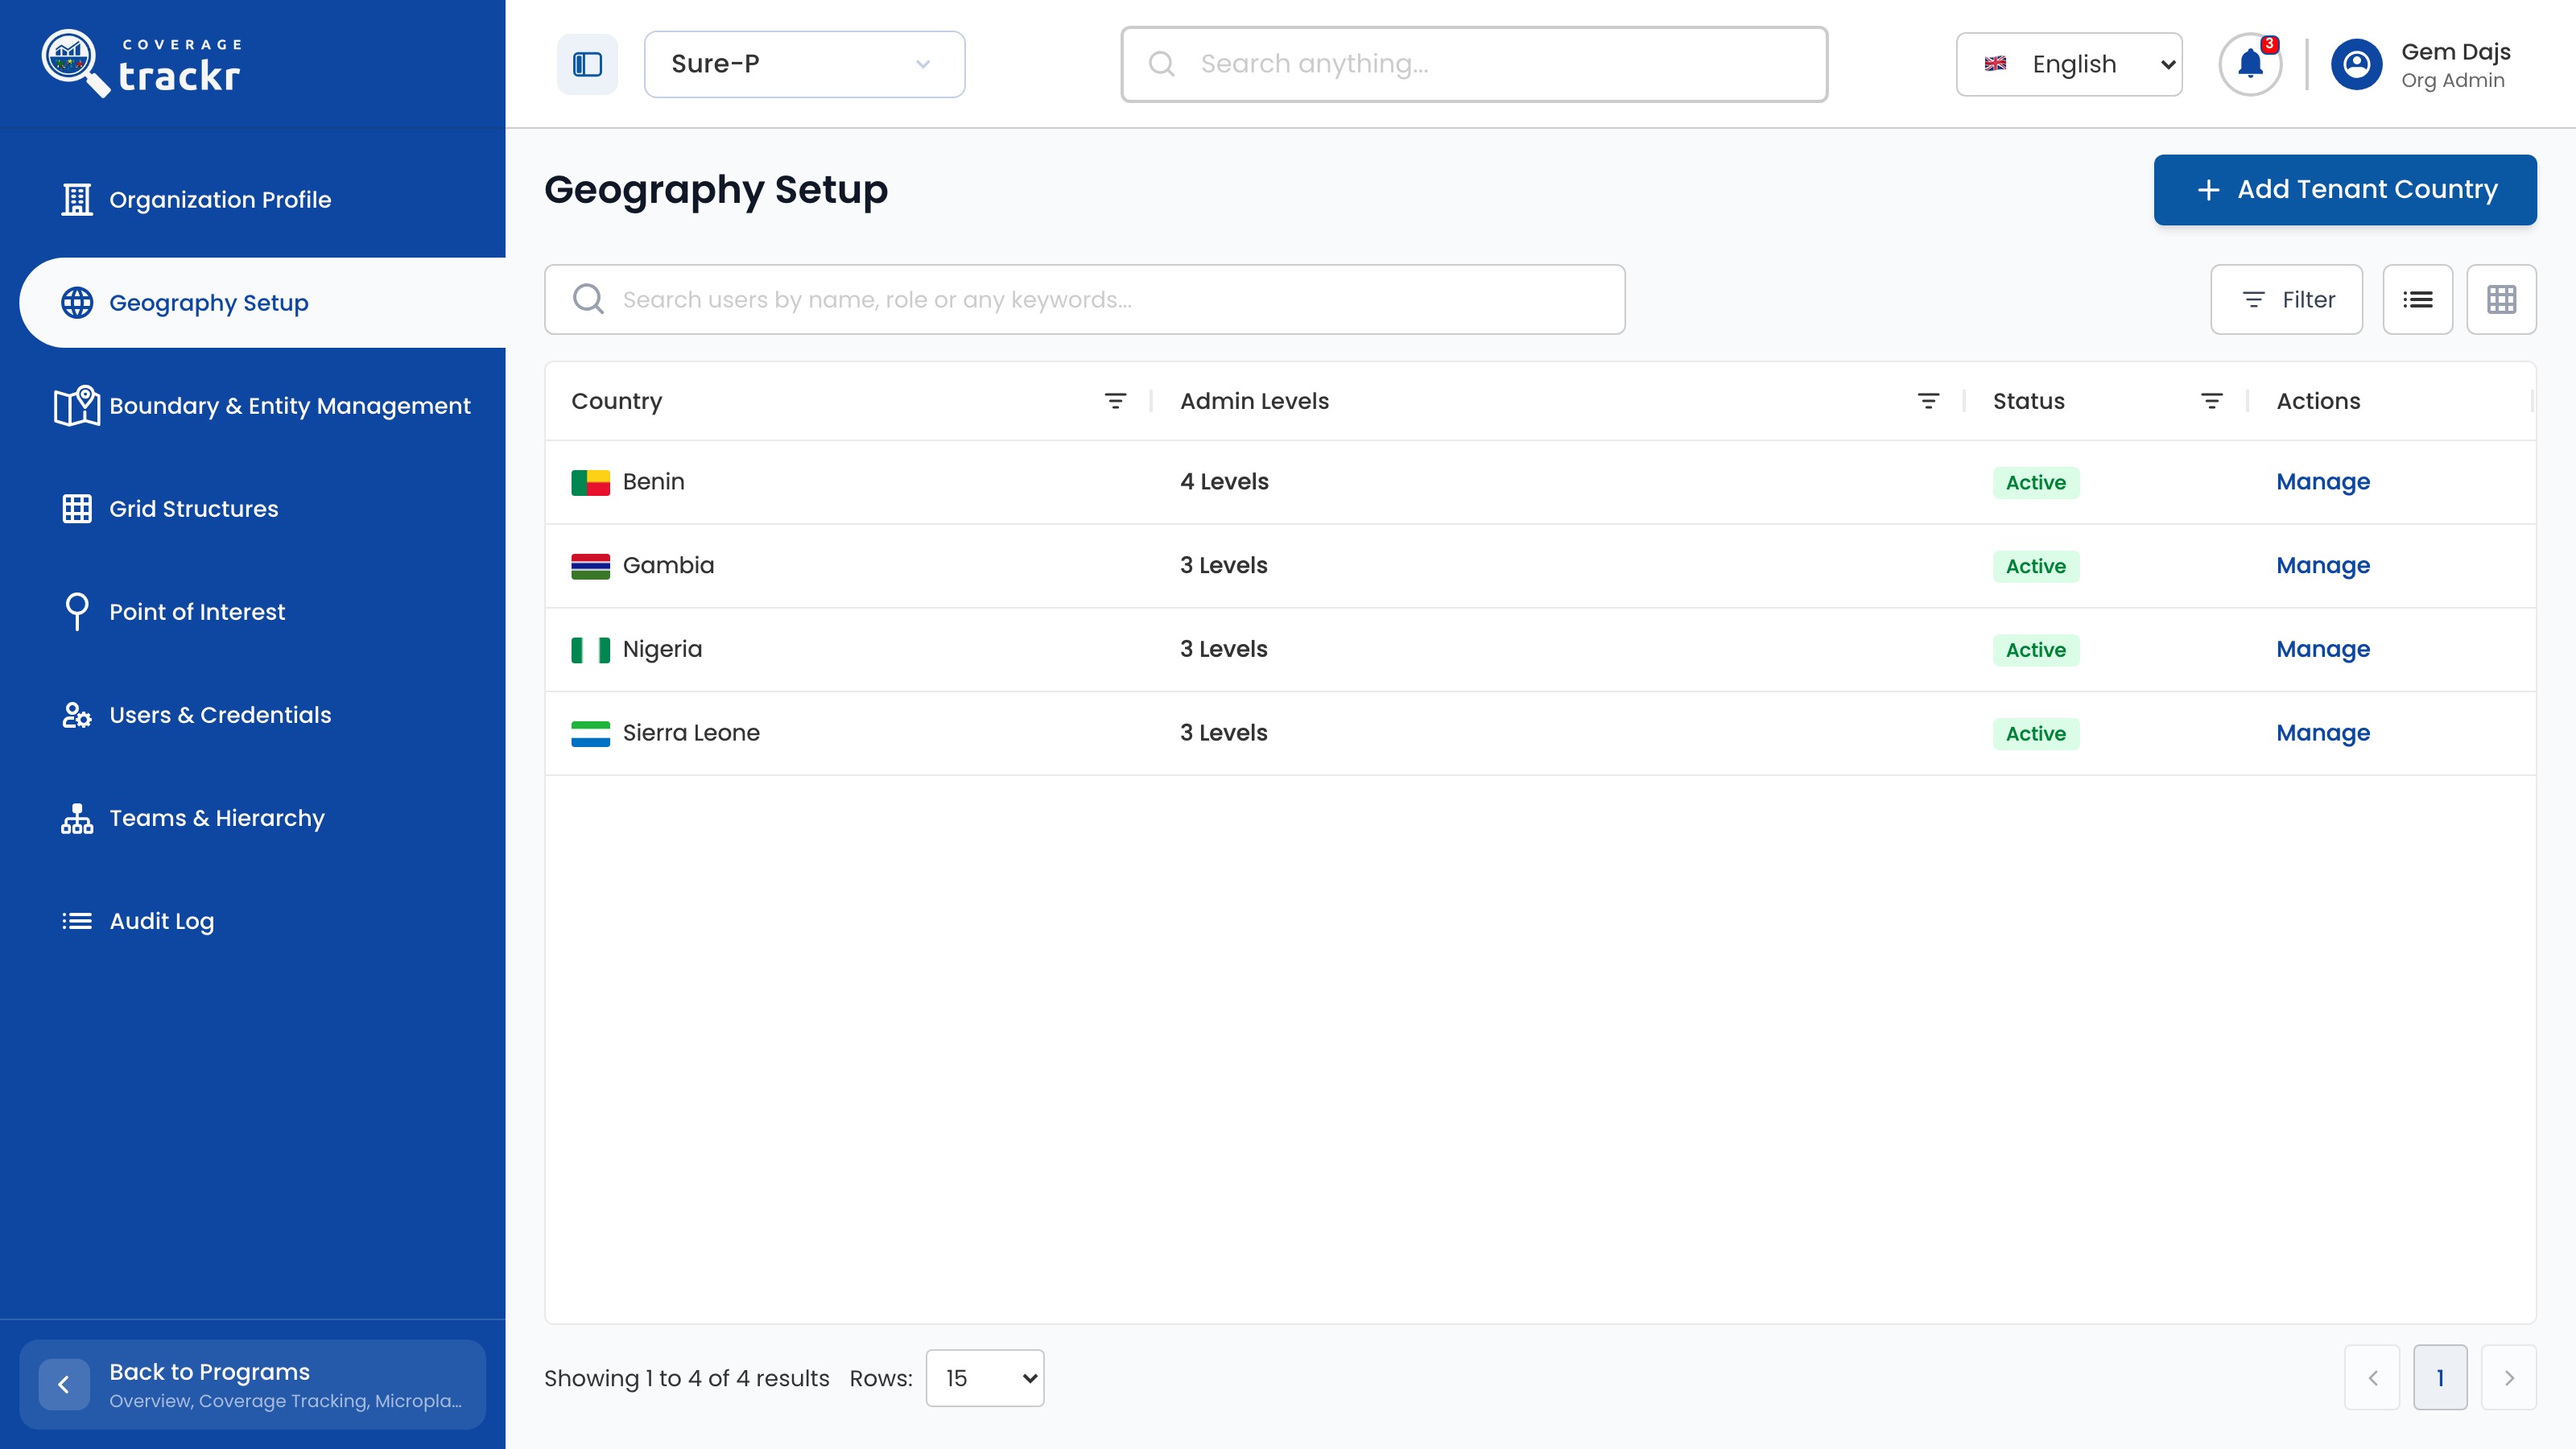Viewport: 2576px width, 1449px height.
Task: Click the Active badge for Benin
Action: [x=2035, y=483]
